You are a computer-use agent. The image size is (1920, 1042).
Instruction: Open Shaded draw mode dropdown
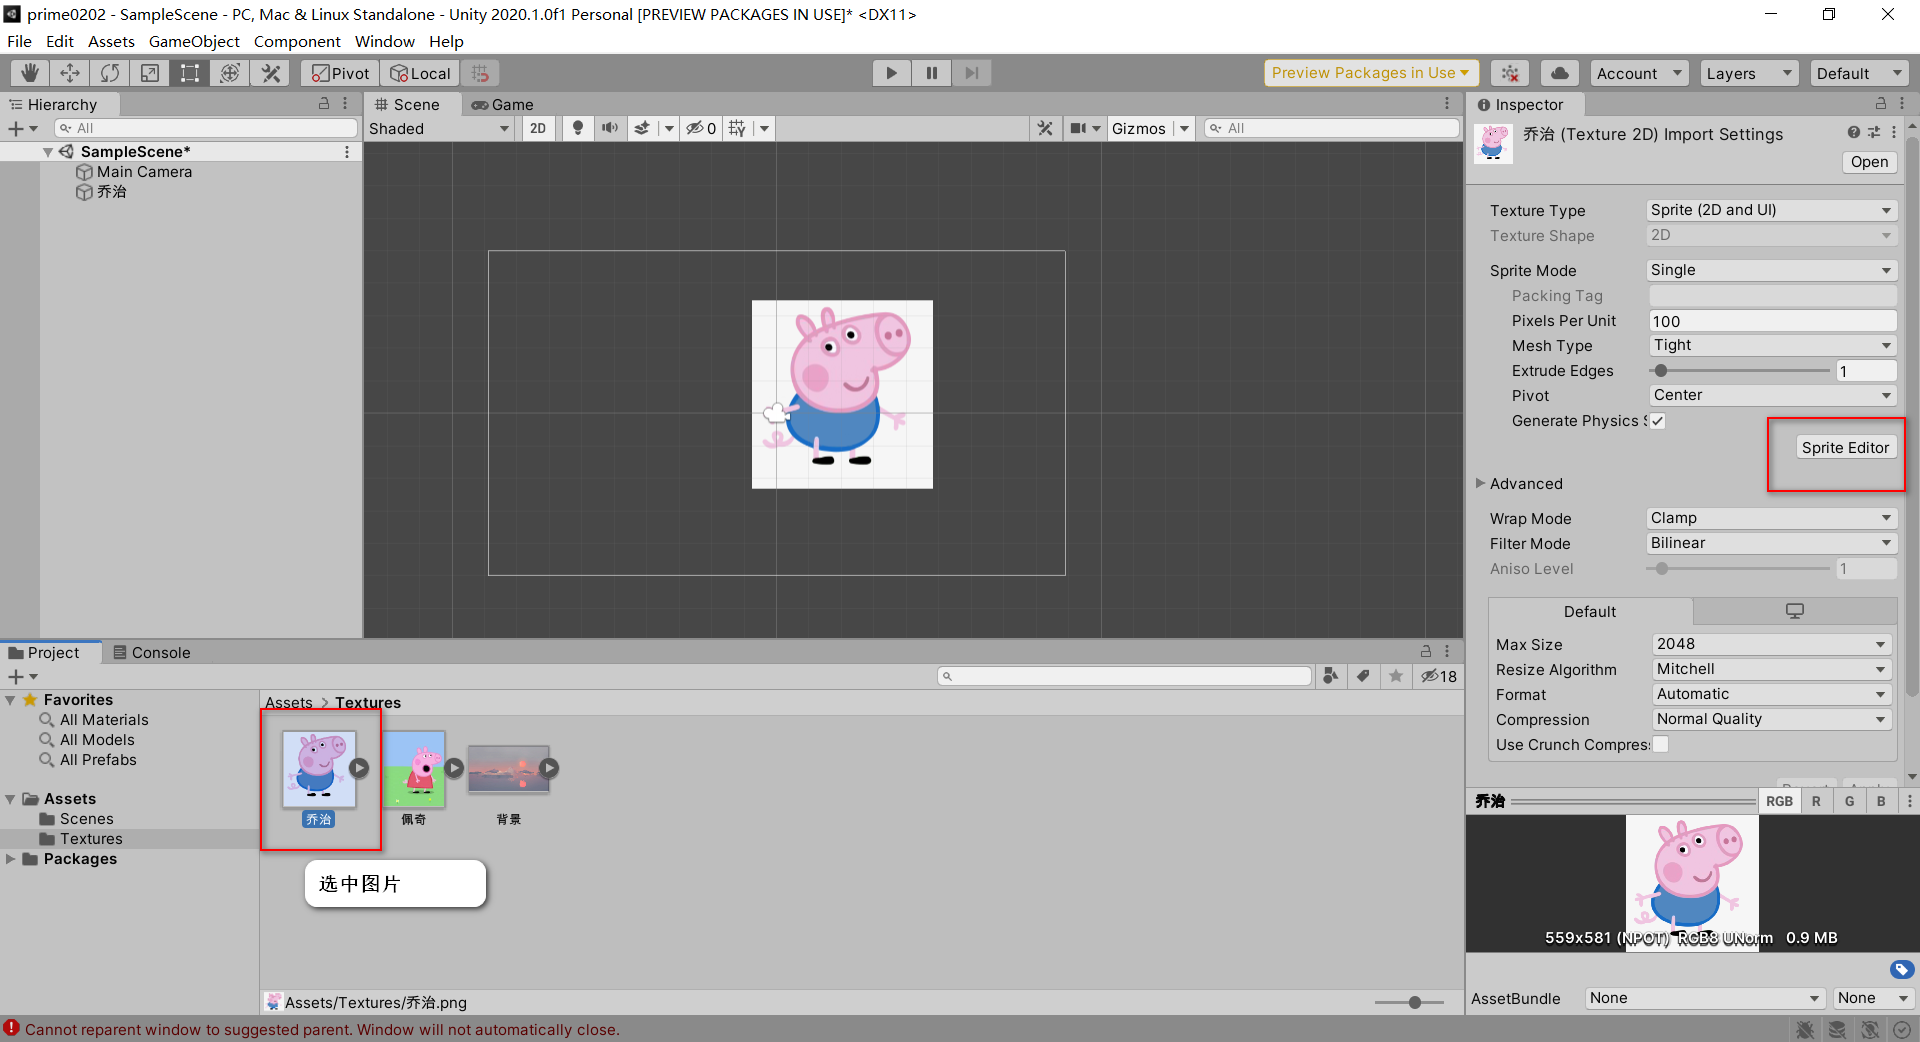(439, 128)
